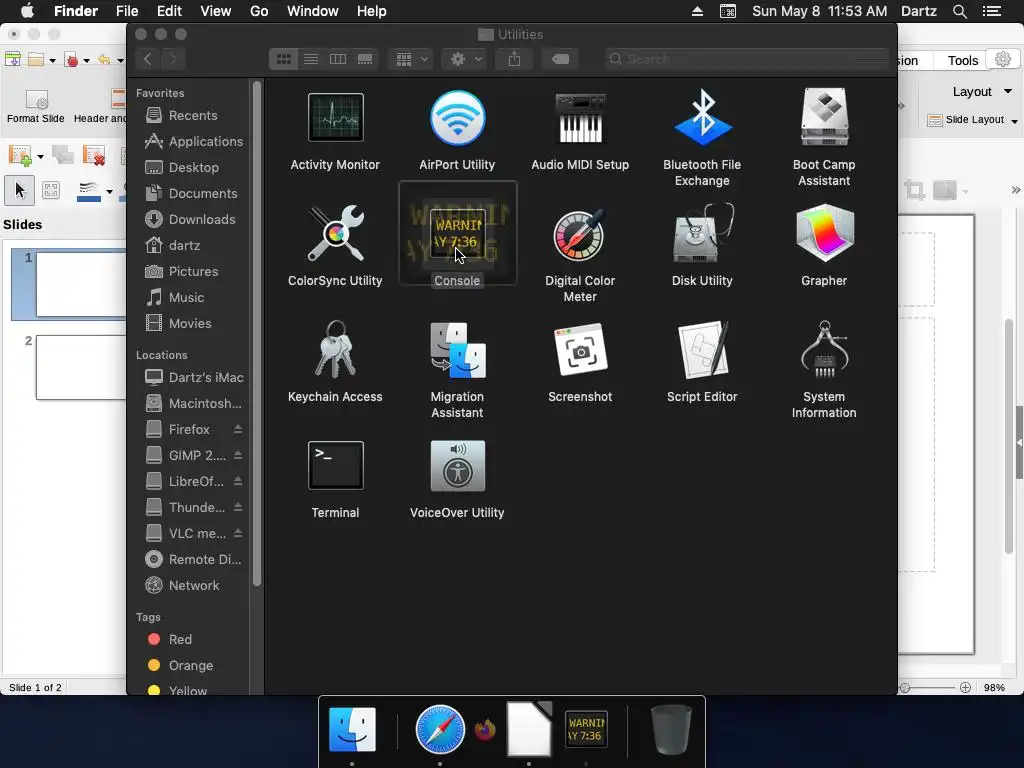The width and height of the screenshot is (1024, 768).
Task: Open LibreOffice document icon in Dock
Action: (529, 729)
